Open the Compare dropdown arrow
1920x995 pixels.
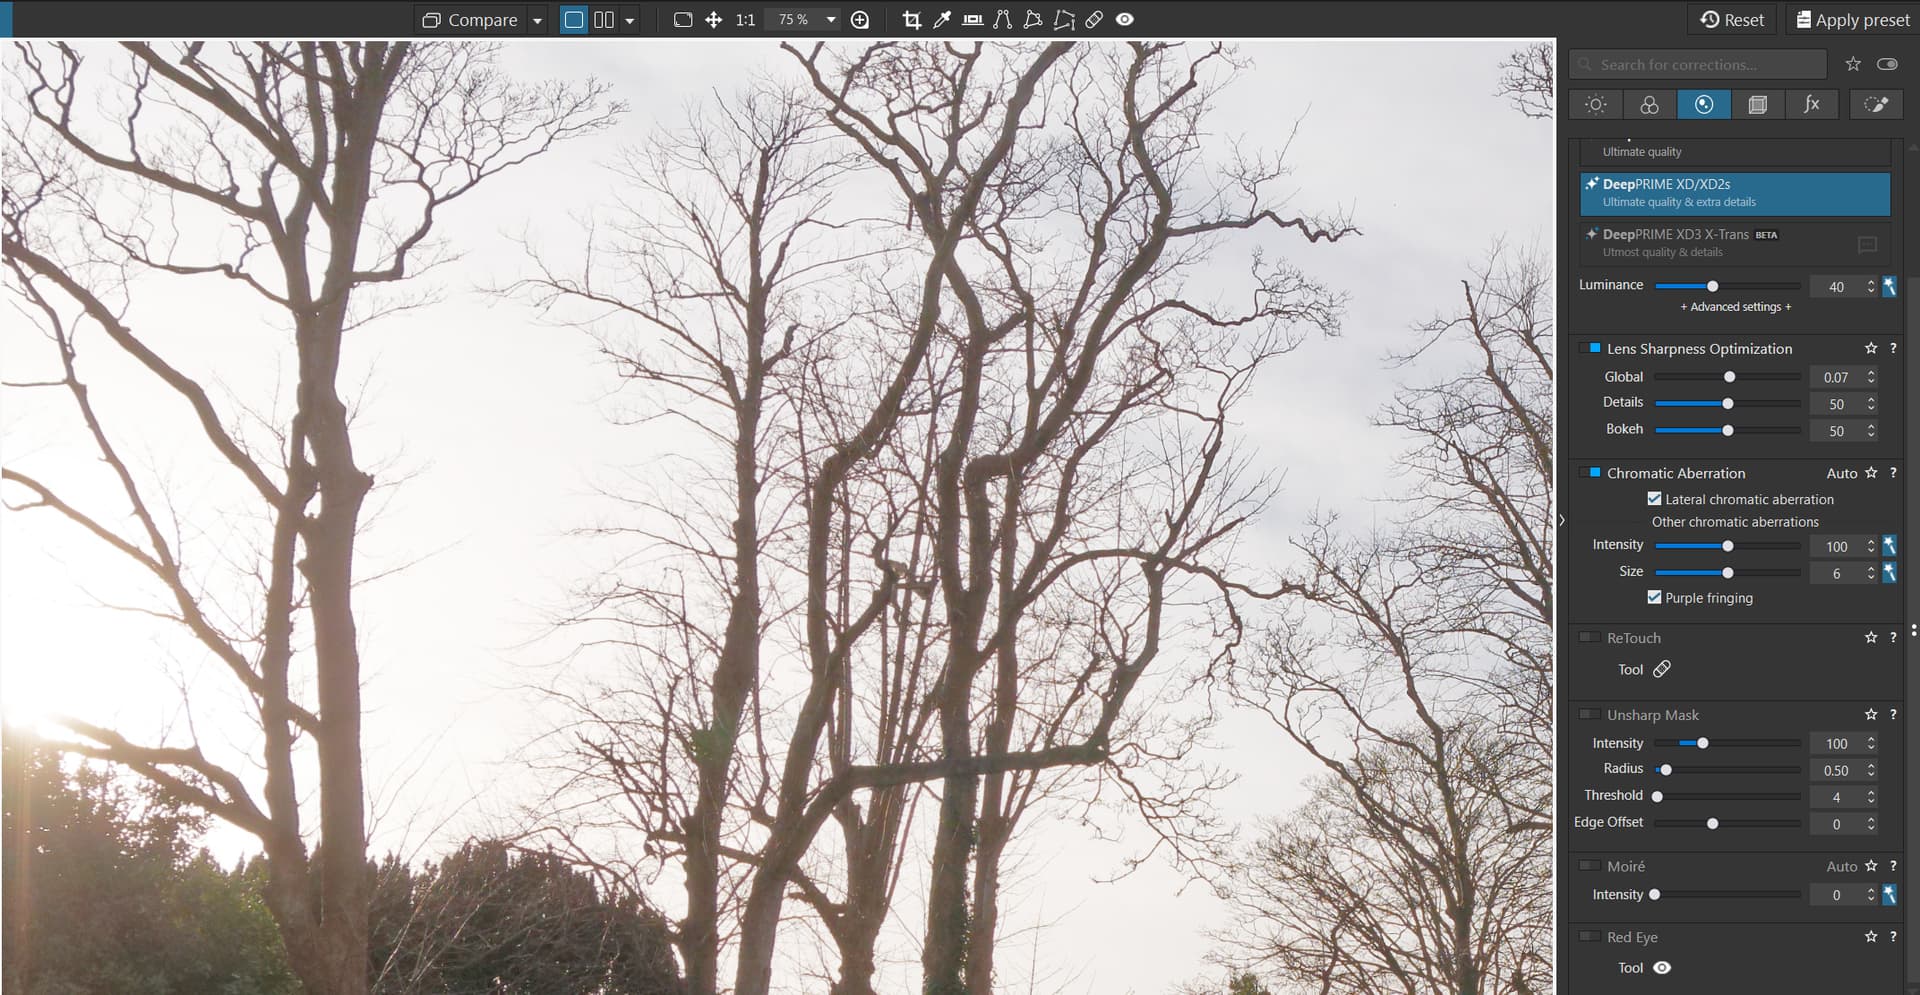(x=538, y=20)
